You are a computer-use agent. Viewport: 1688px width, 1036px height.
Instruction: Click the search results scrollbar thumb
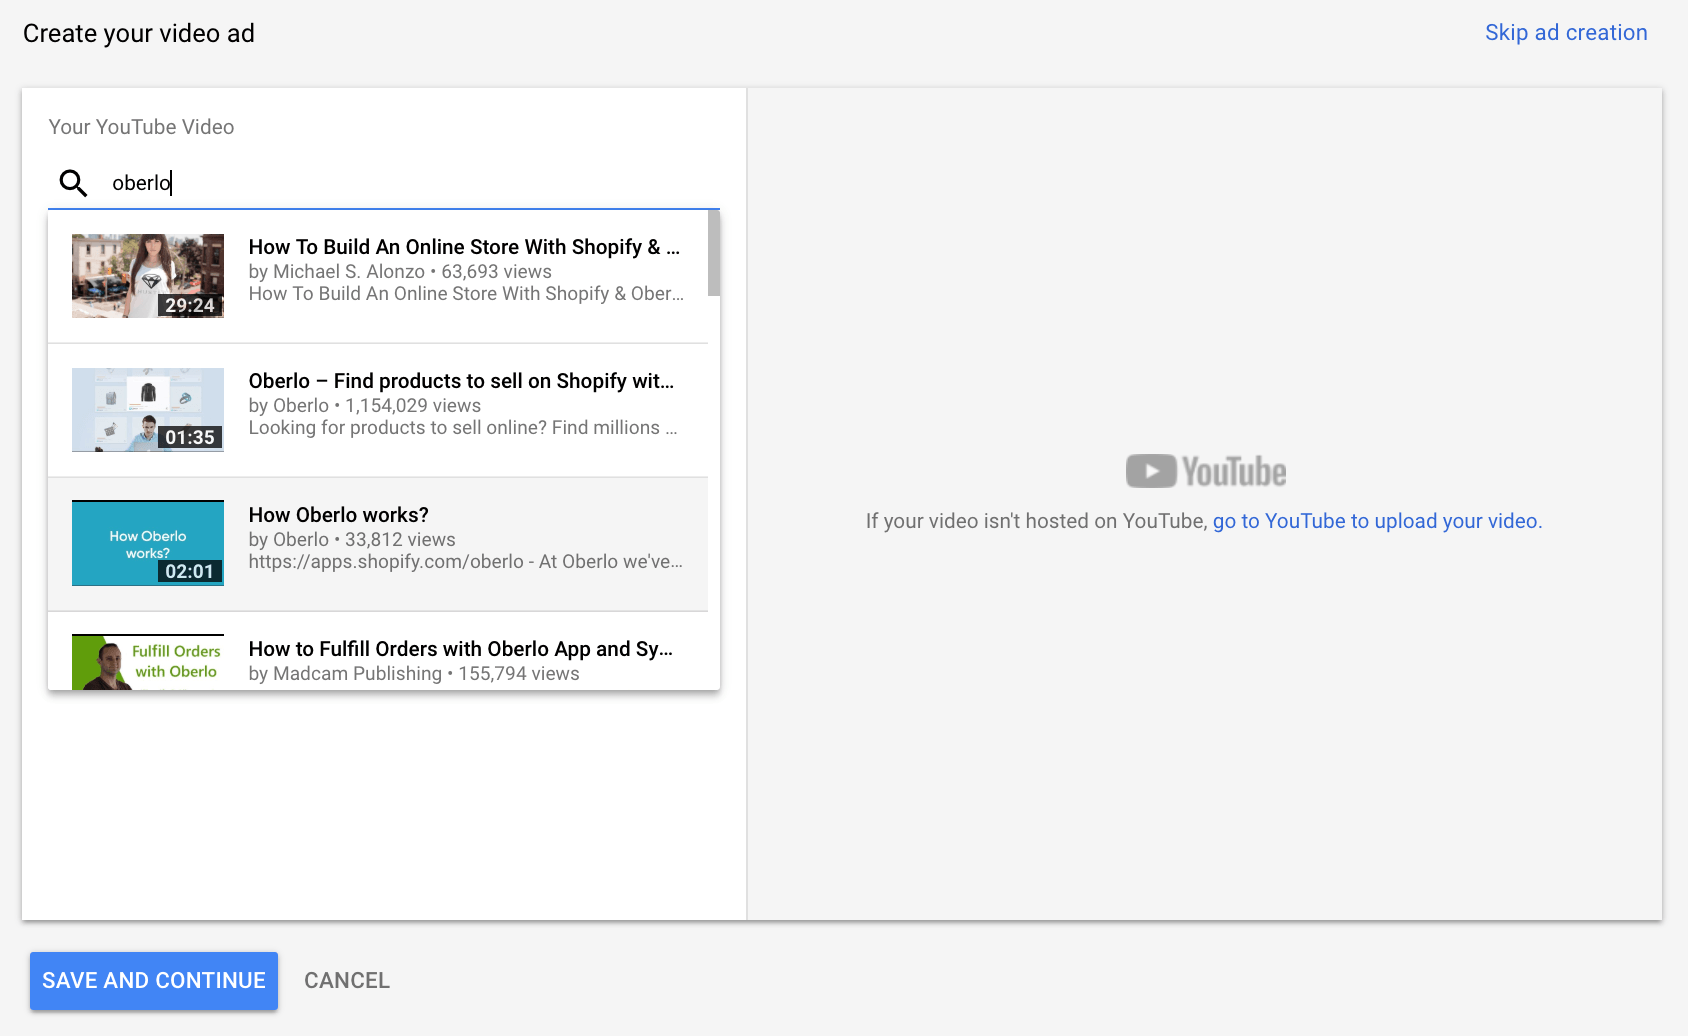[x=713, y=253]
